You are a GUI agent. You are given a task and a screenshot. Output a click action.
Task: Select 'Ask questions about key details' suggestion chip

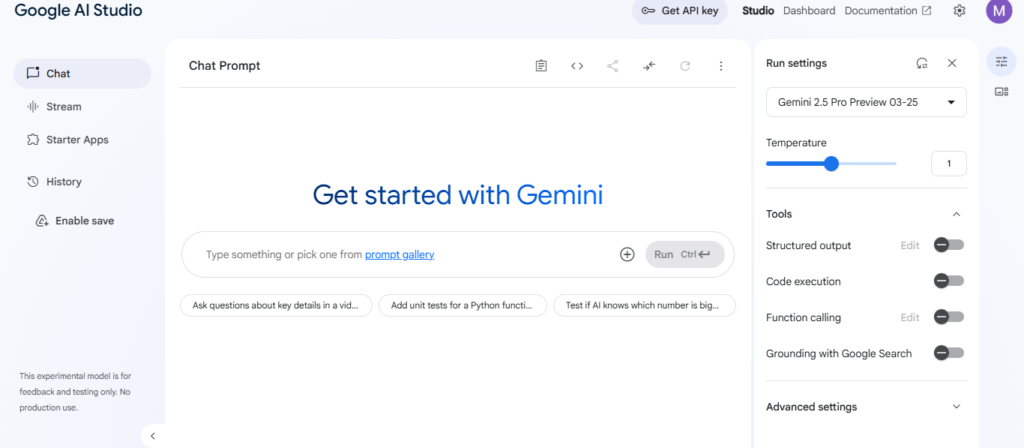pyautogui.click(x=276, y=306)
